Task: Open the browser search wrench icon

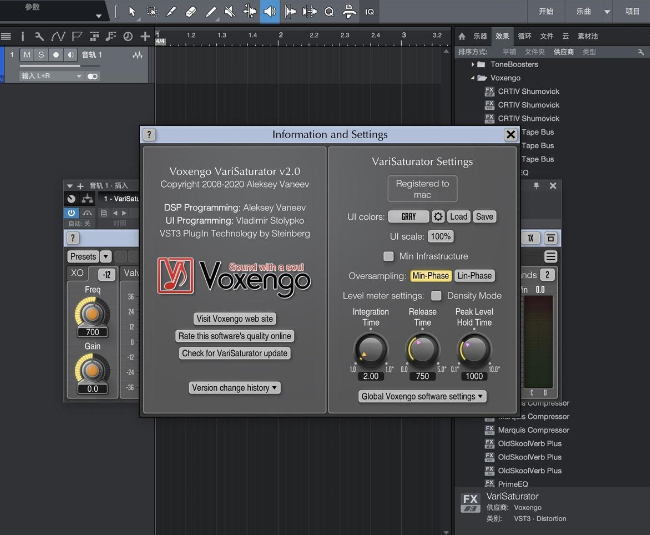Action: (641, 52)
